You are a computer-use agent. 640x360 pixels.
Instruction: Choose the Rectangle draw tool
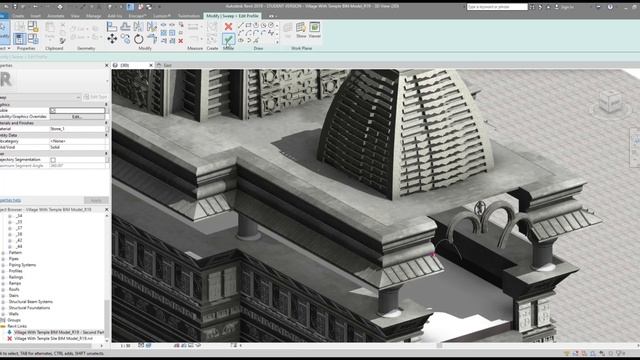(249, 25)
